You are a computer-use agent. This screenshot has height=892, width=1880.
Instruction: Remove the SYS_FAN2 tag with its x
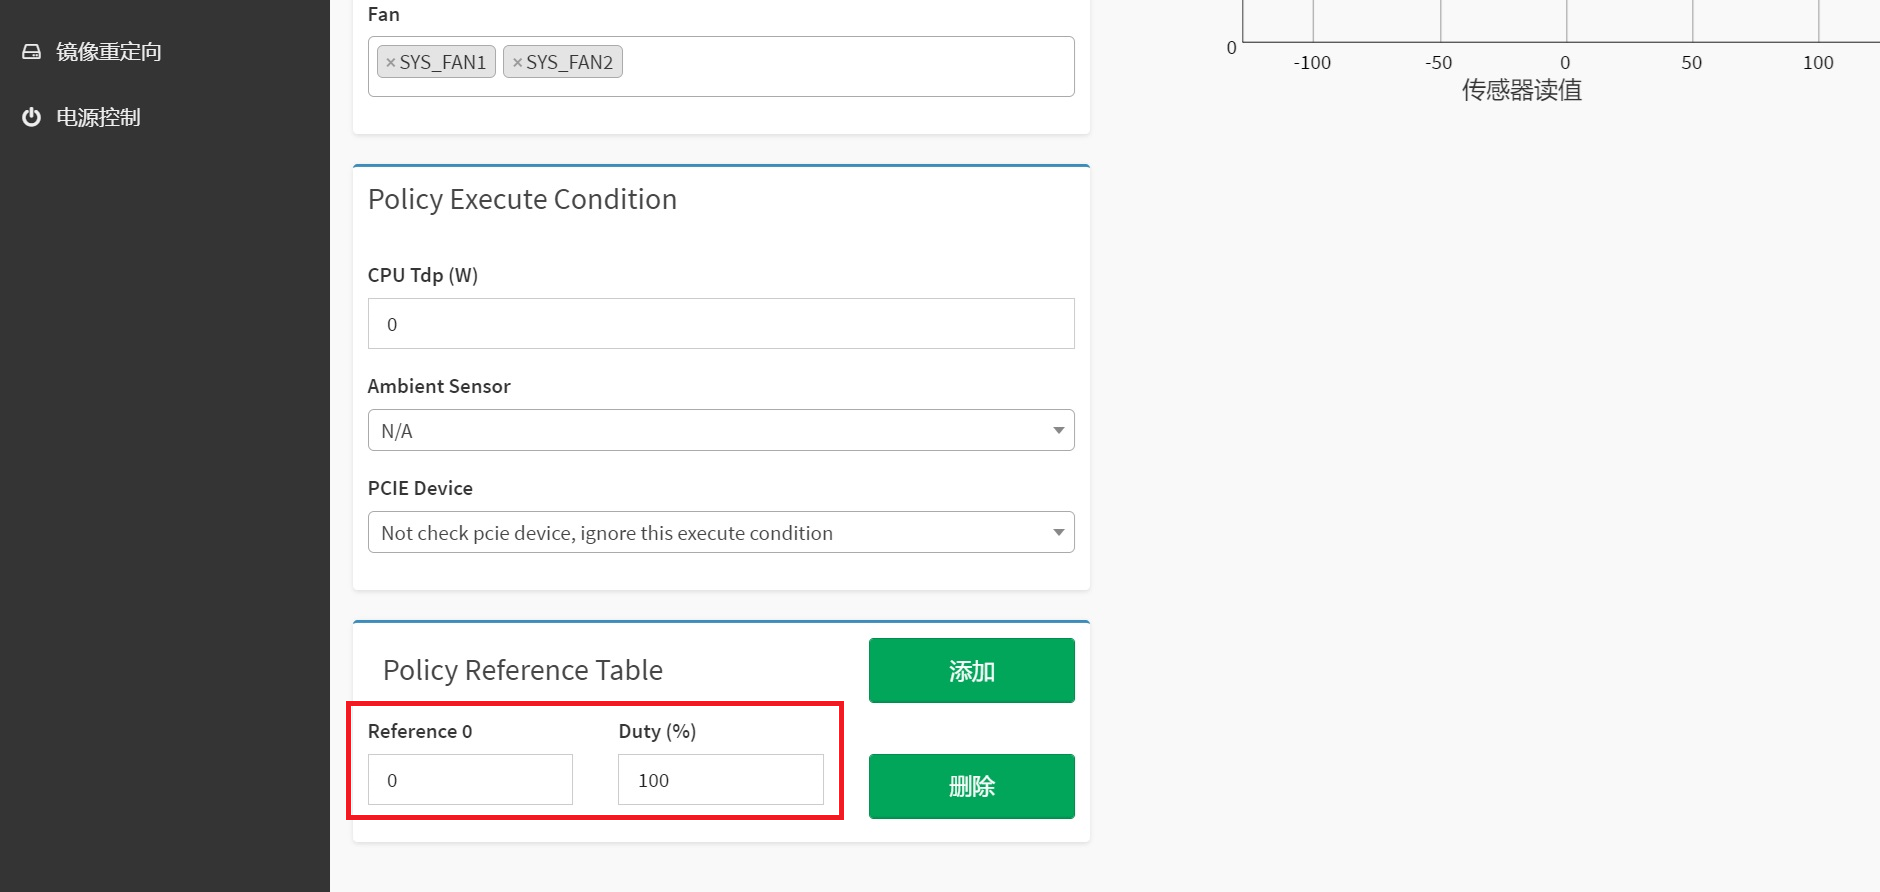[517, 63]
